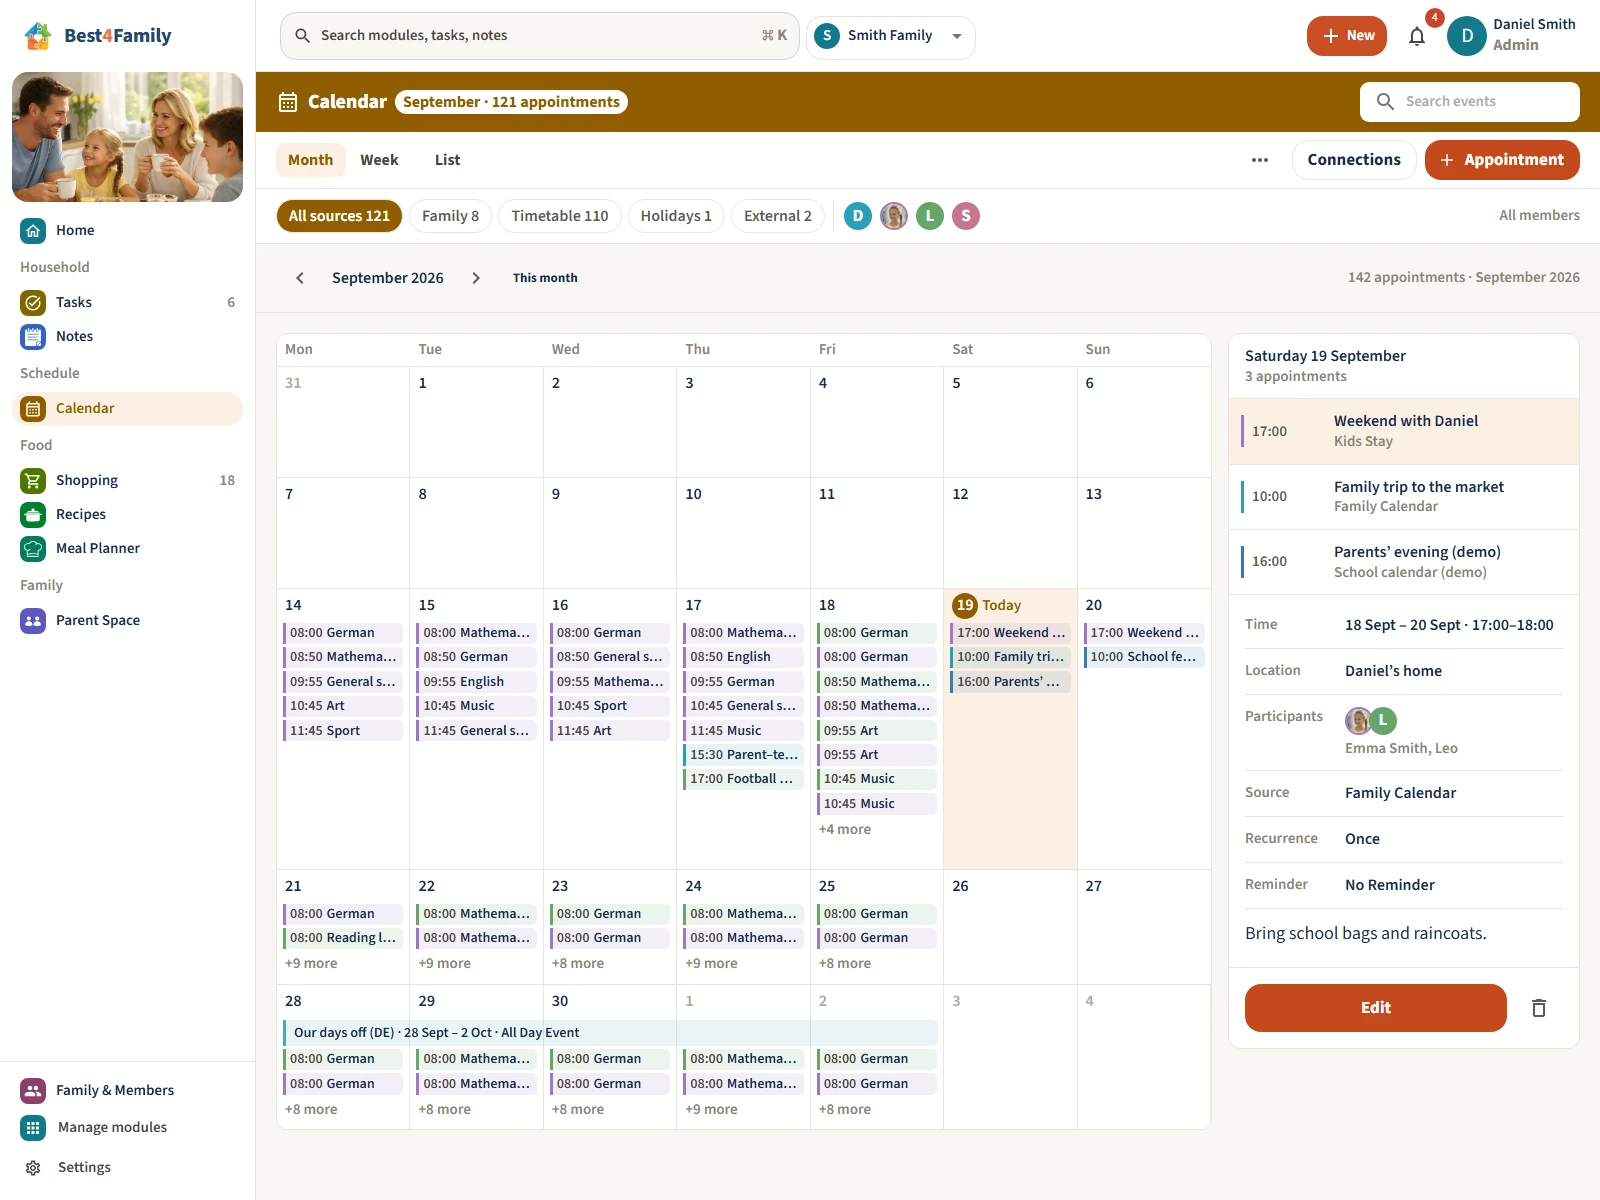The image size is (1600, 1200).
Task: Open Smith Family dropdown
Action: pos(891,36)
